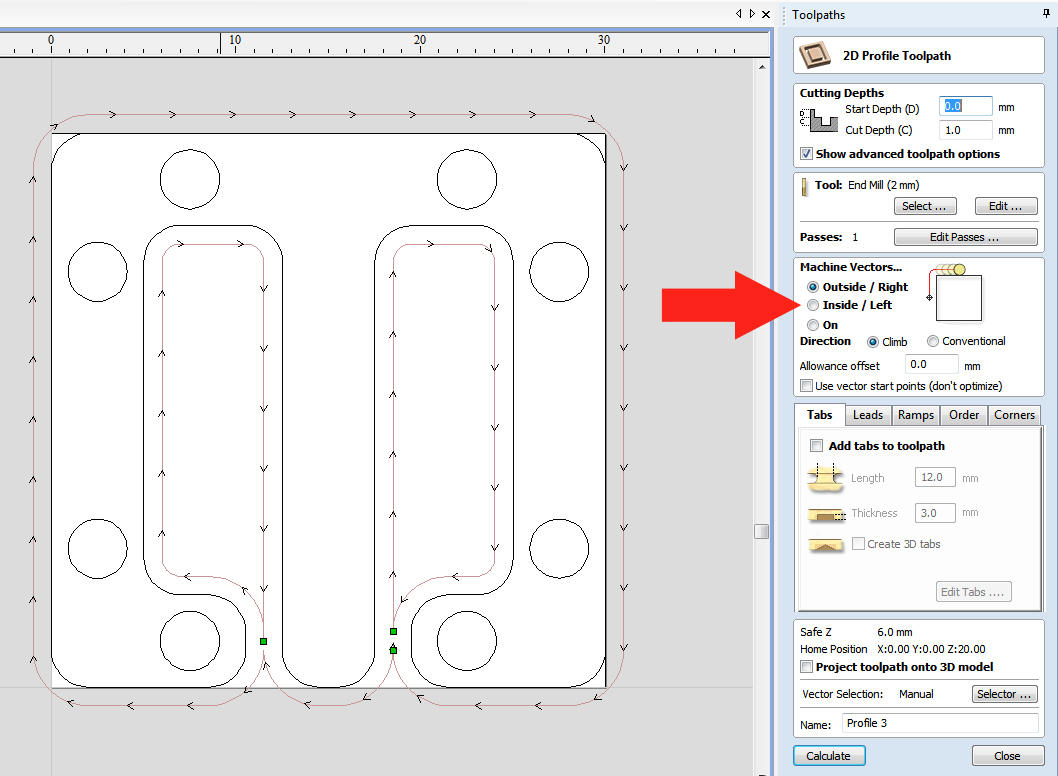Open the Ramps tab
The width and height of the screenshot is (1058, 776).
coord(915,415)
